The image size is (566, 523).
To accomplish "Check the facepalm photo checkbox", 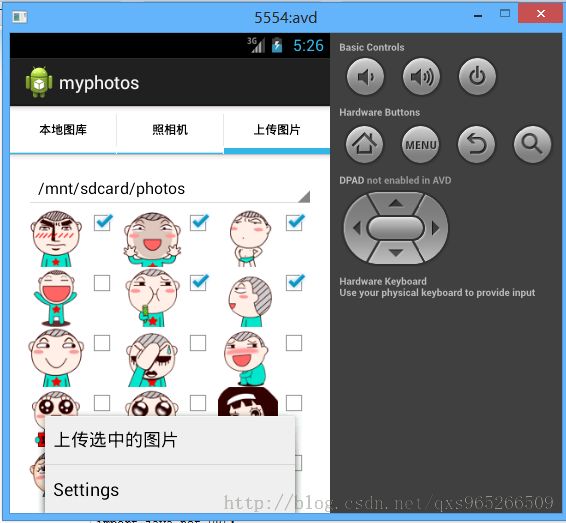I will (198, 343).
